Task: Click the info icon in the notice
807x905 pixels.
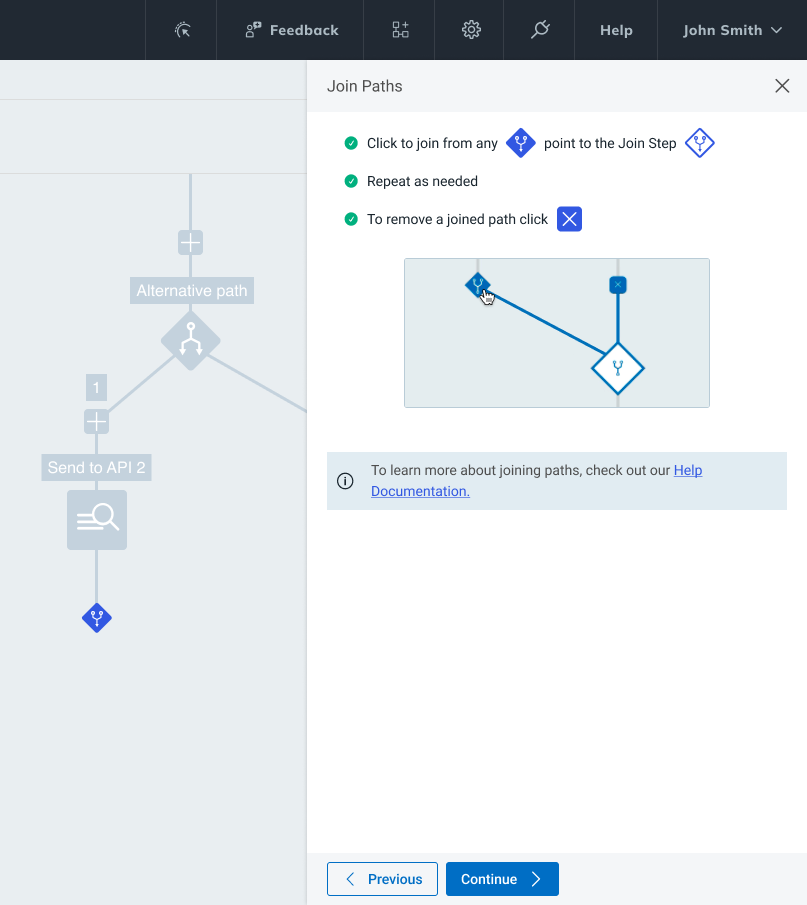Action: (345, 481)
